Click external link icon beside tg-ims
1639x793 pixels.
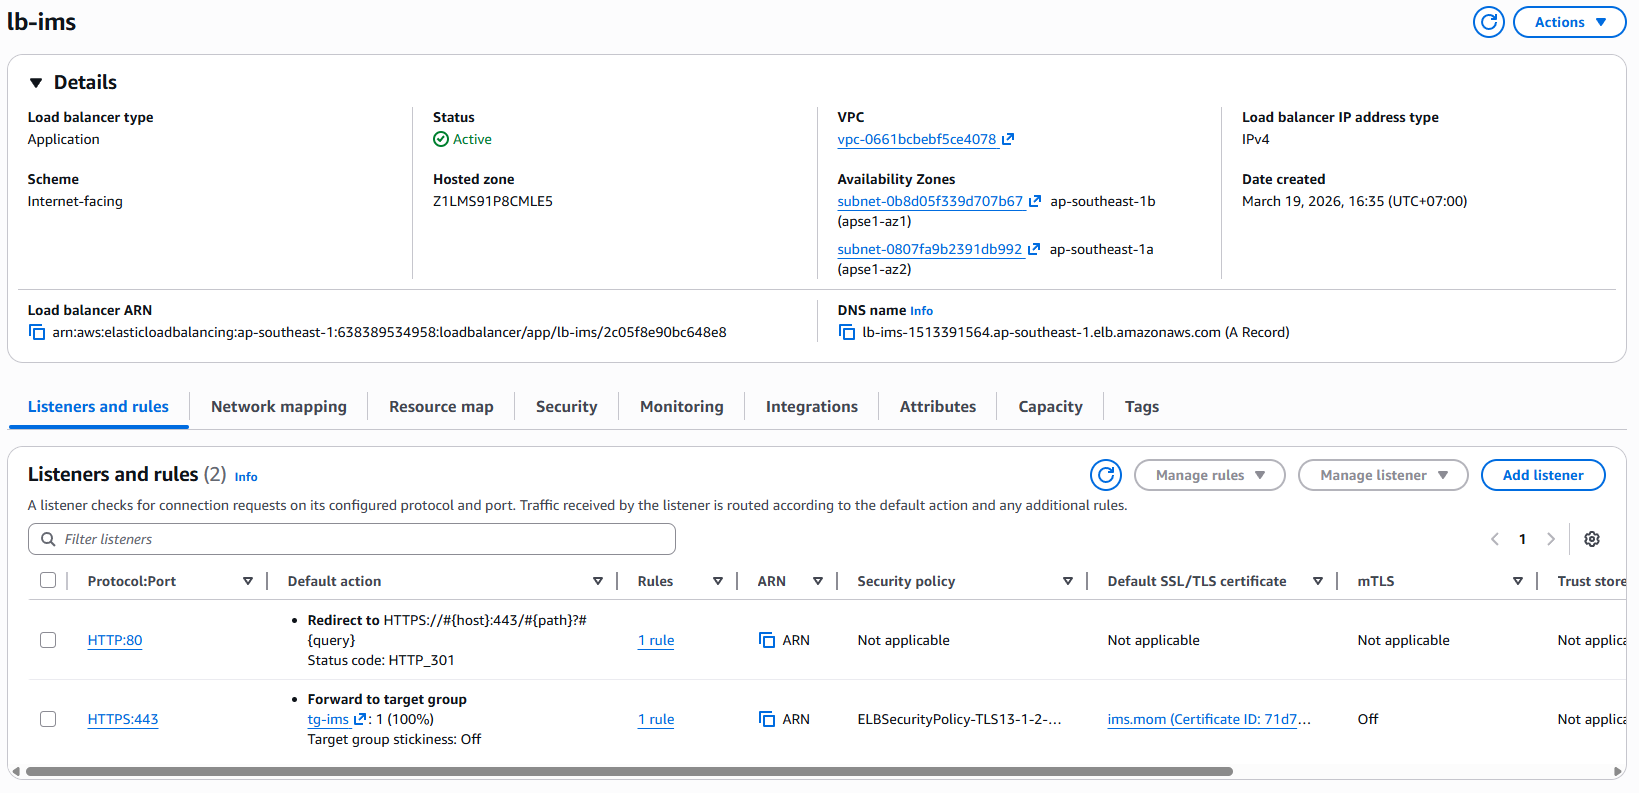tap(360, 719)
